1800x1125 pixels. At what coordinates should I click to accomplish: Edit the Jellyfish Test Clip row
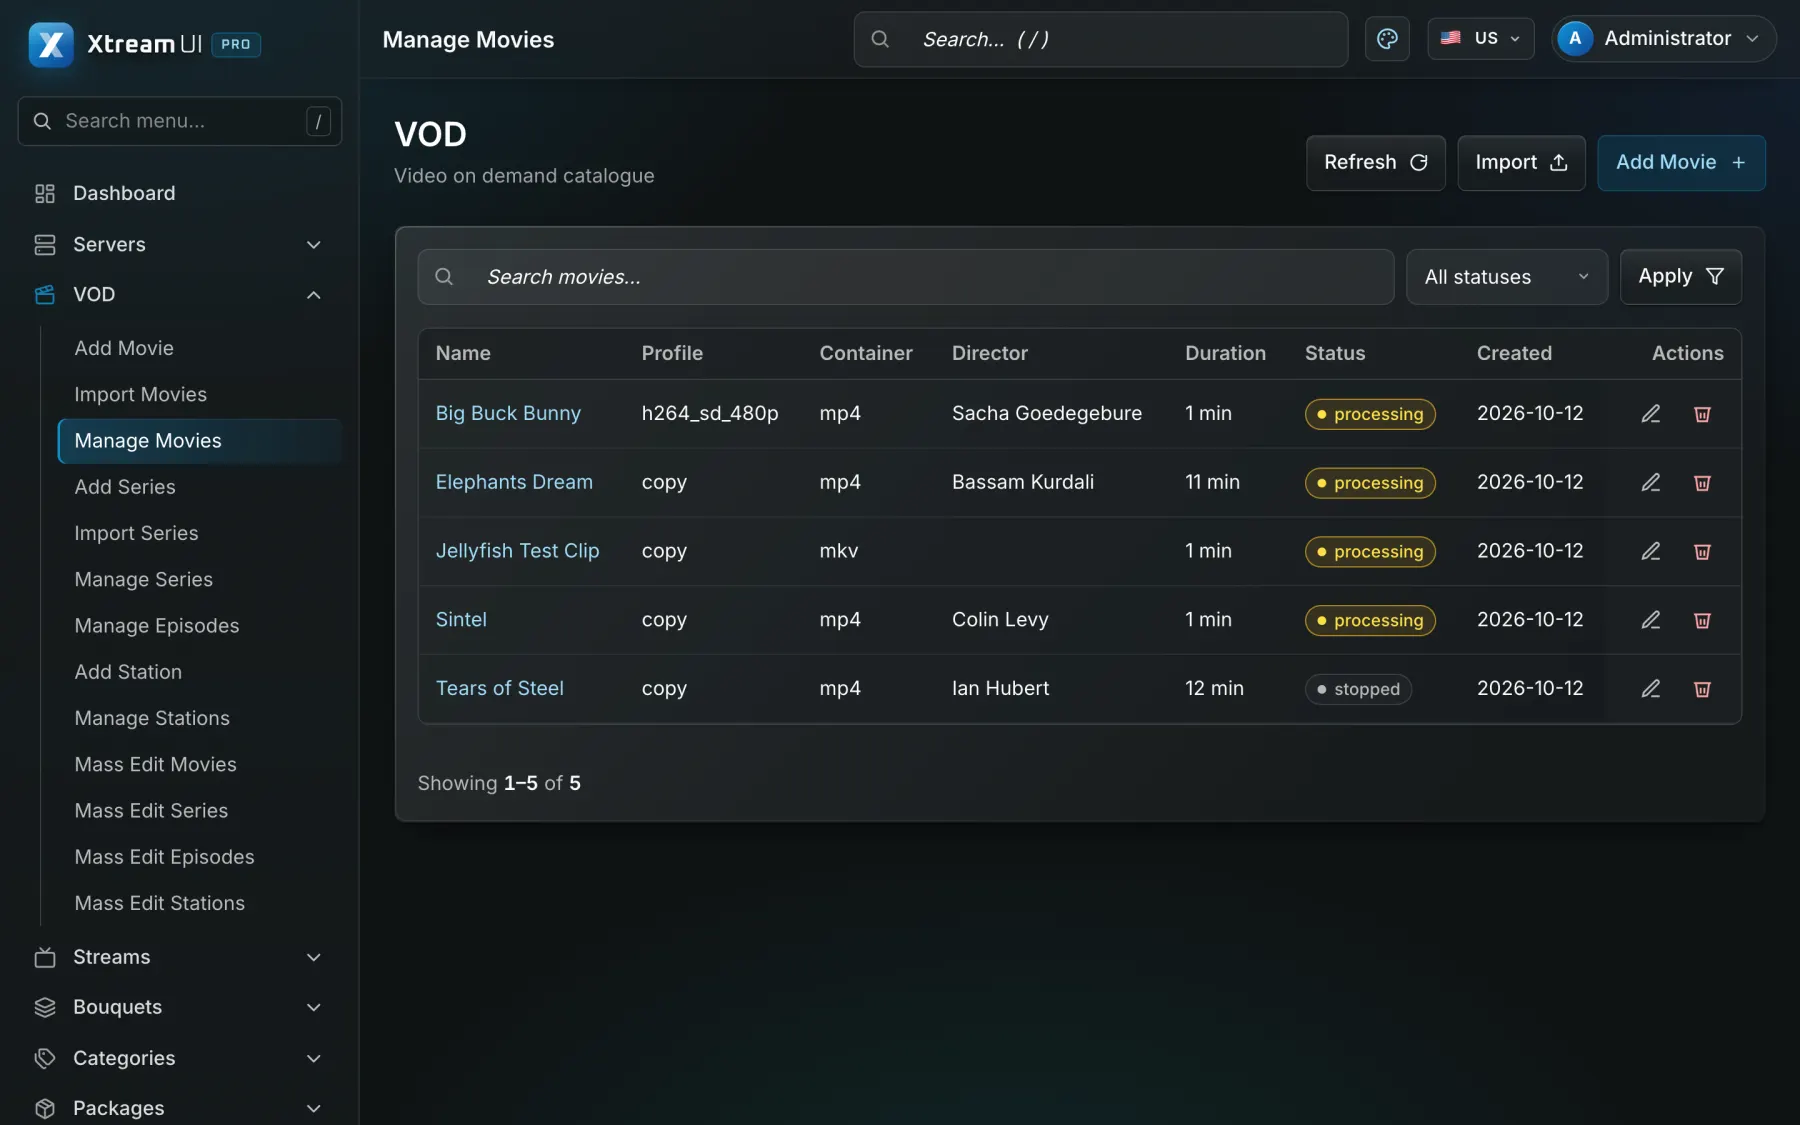(x=1651, y=551)
